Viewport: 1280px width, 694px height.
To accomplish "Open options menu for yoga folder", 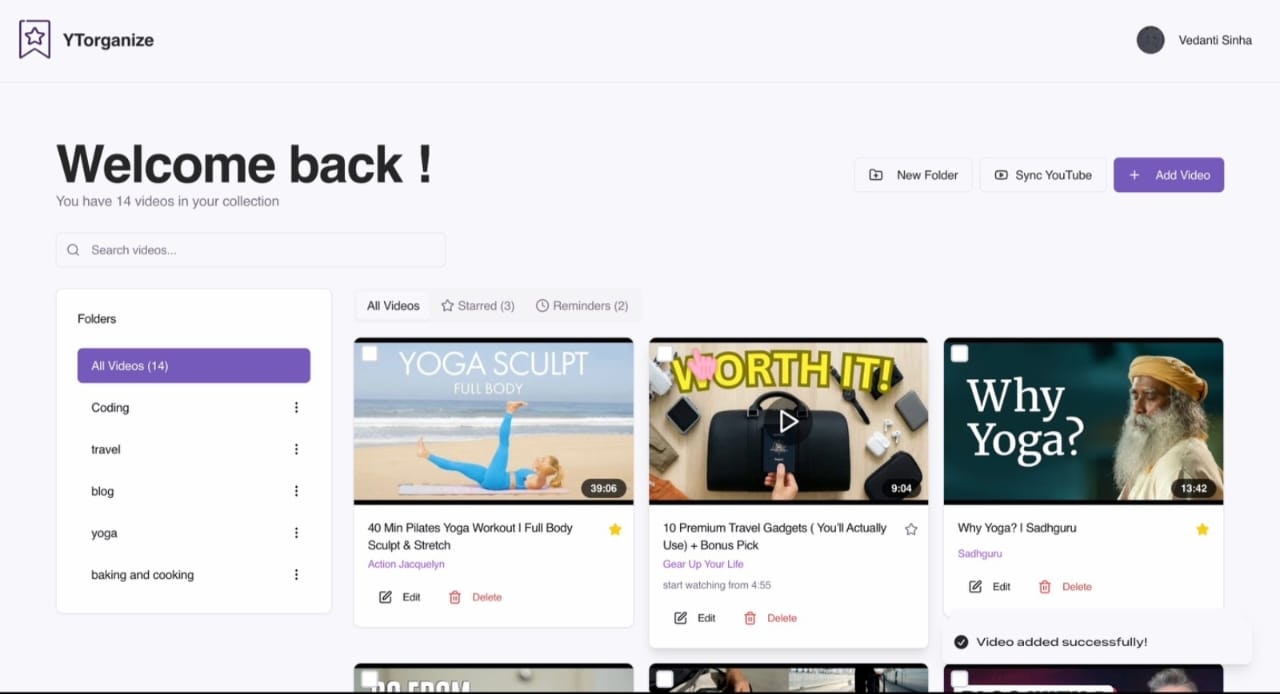I will pos(296,533).
